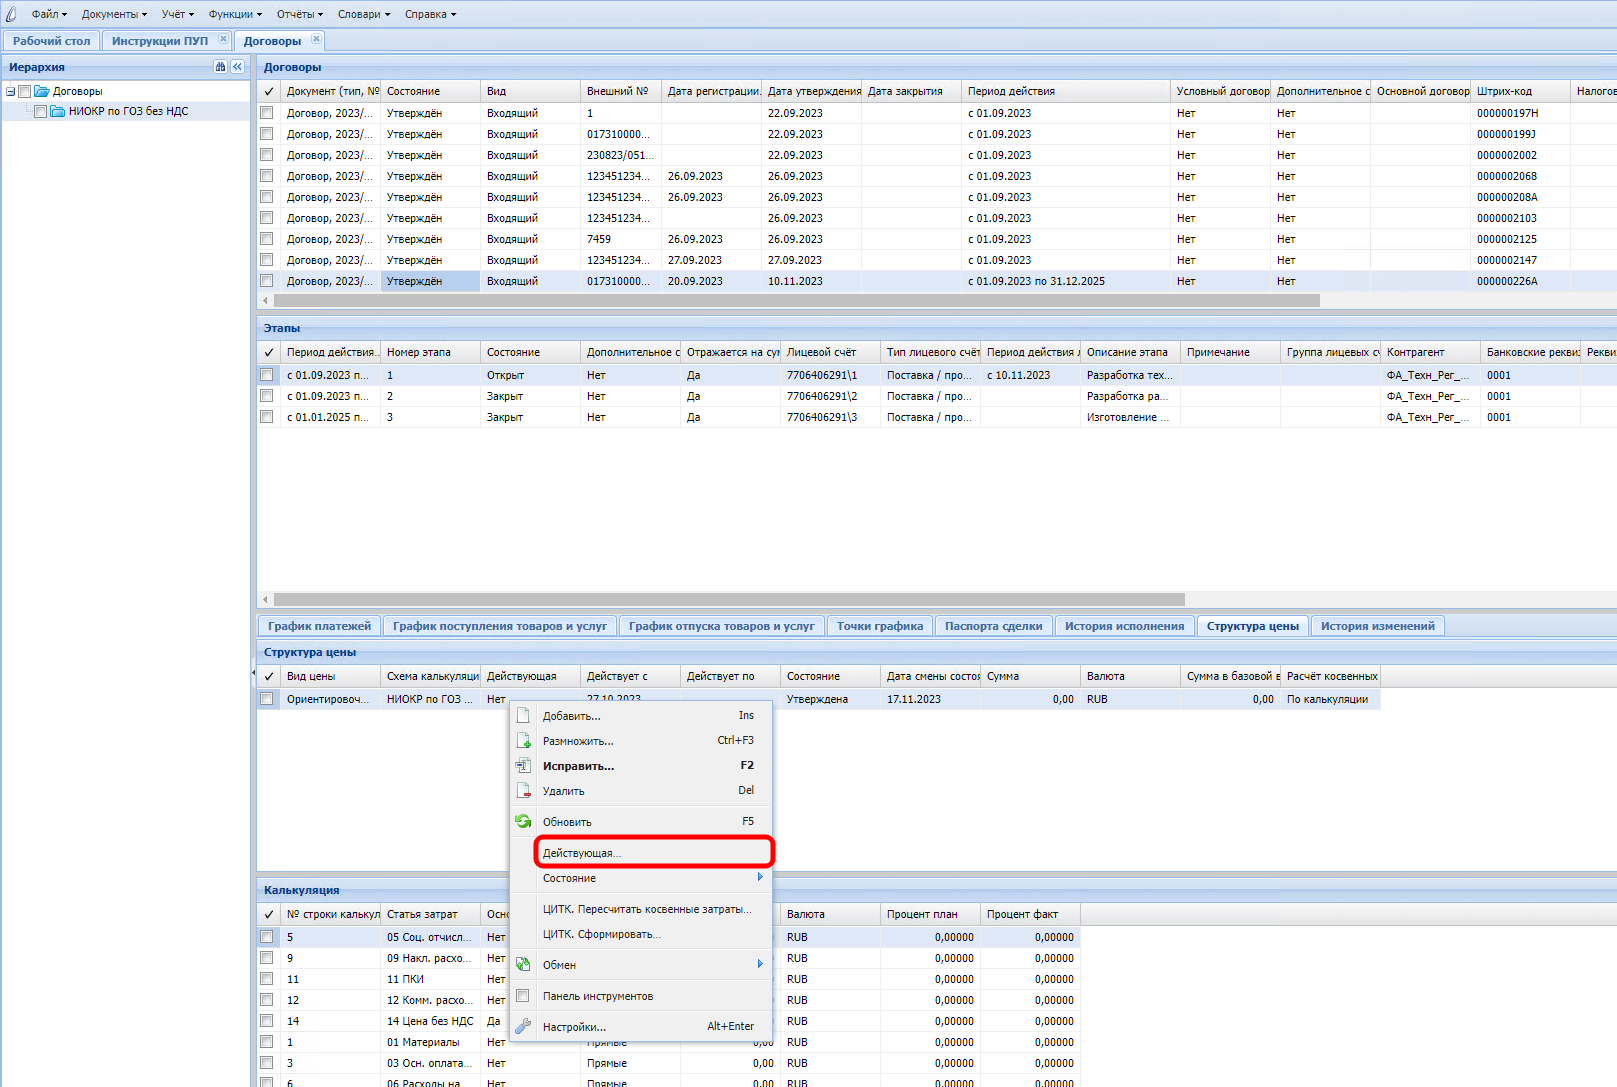This screenshot has width=1617, height=1087.
Task: Click the Договоры grid horizontal scrollbar
Action: point(796,301)
